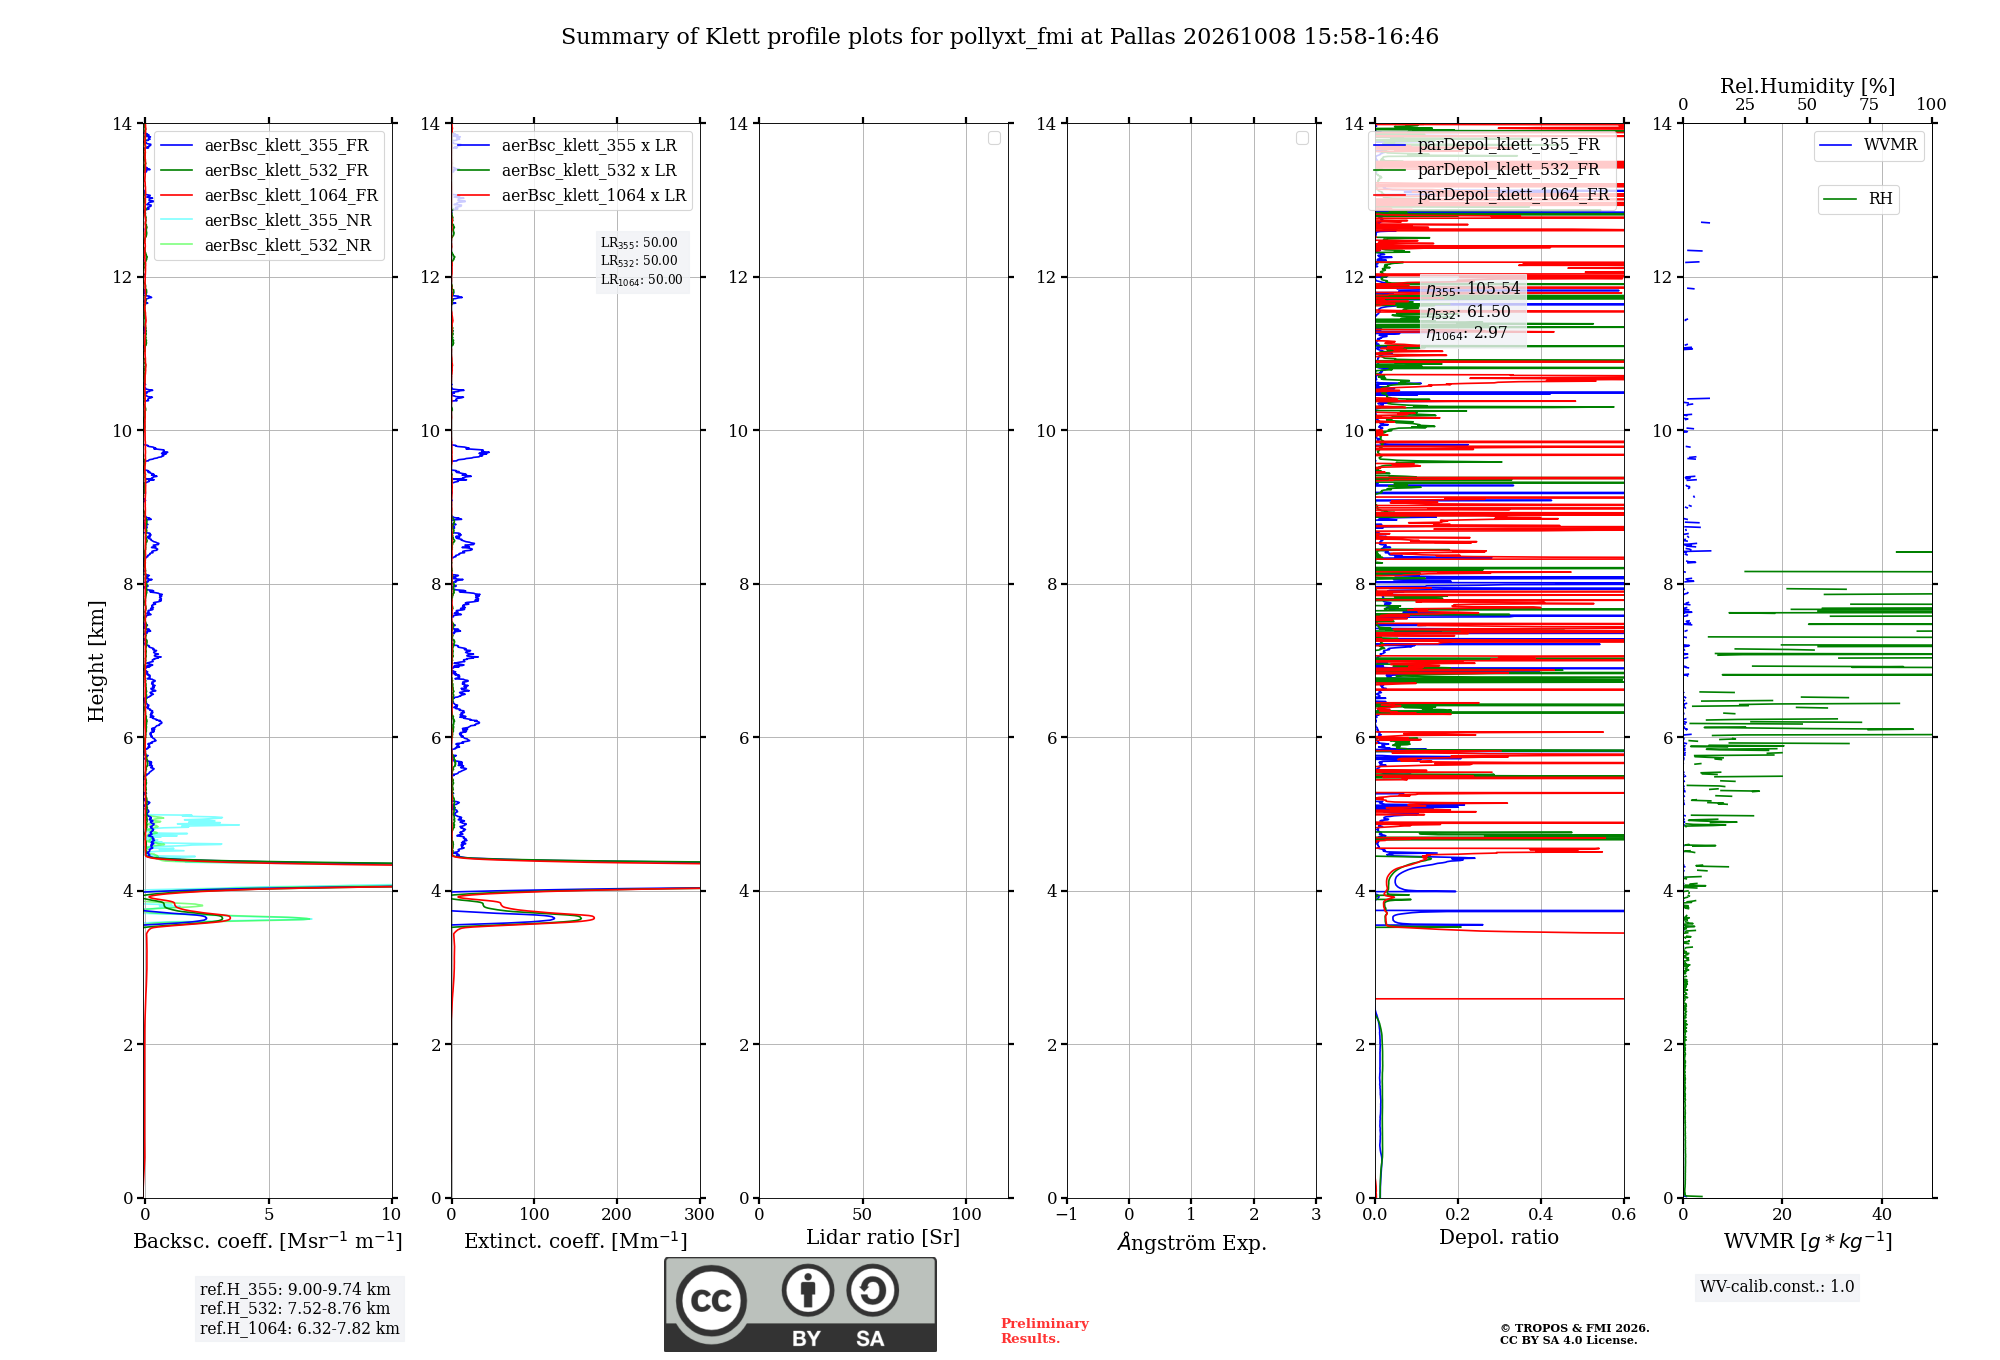The image size is (2000, 1360).
Task: Click the SA share-alike circular arrow icon
Action: click(x=872, y=1290)
